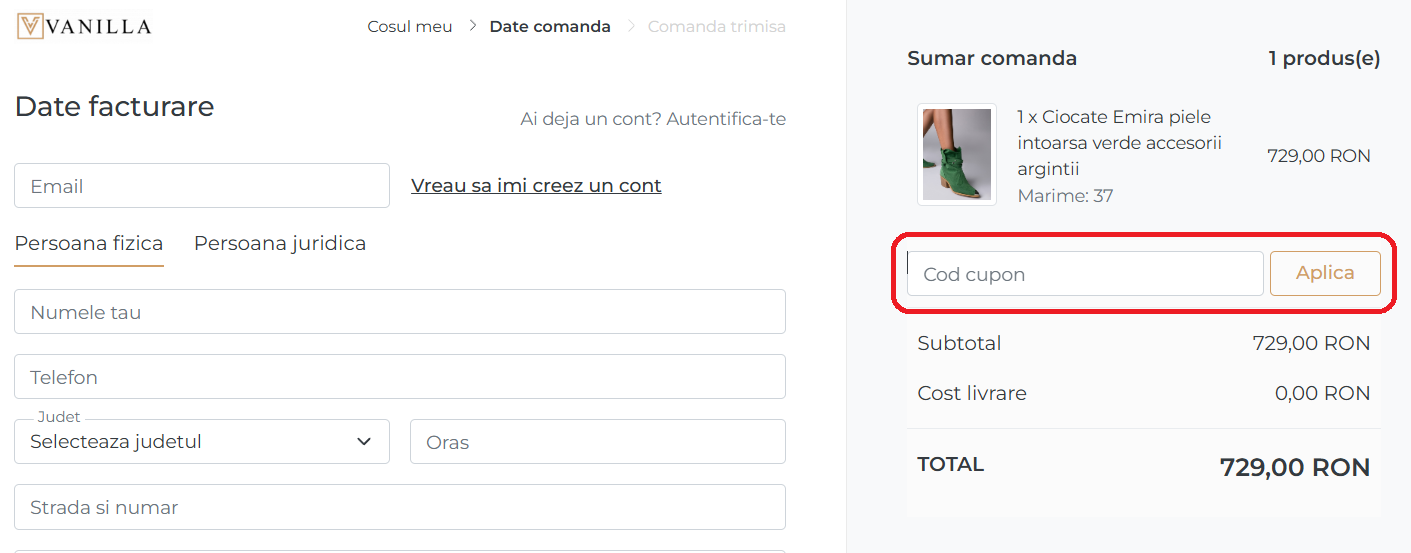Focus the Telefon input field
The image size is (1411, 553).
(x=399, y=377)
